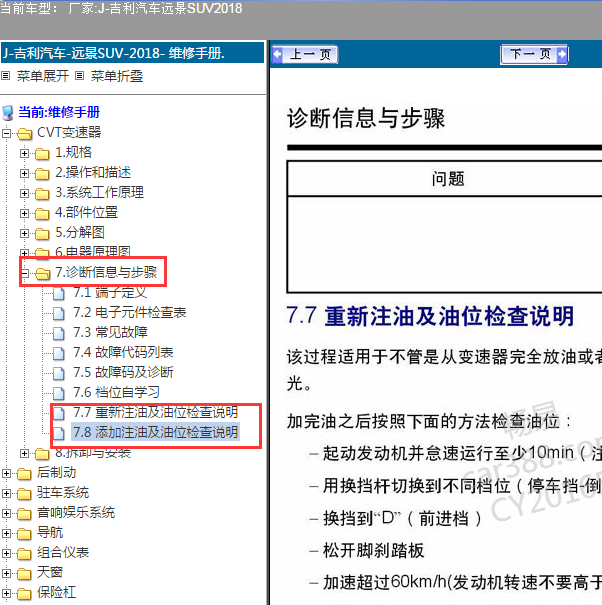
Task: Open the 当前:维修手册 root link
Action: pos(59,112)
